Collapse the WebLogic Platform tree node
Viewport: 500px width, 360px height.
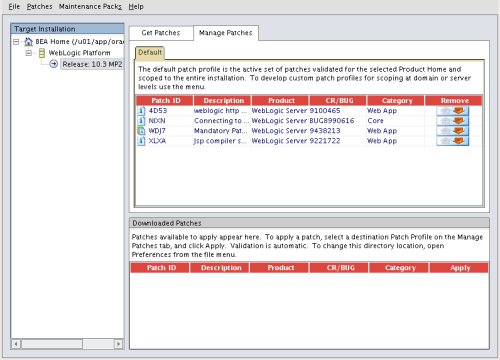coord(29,53)
